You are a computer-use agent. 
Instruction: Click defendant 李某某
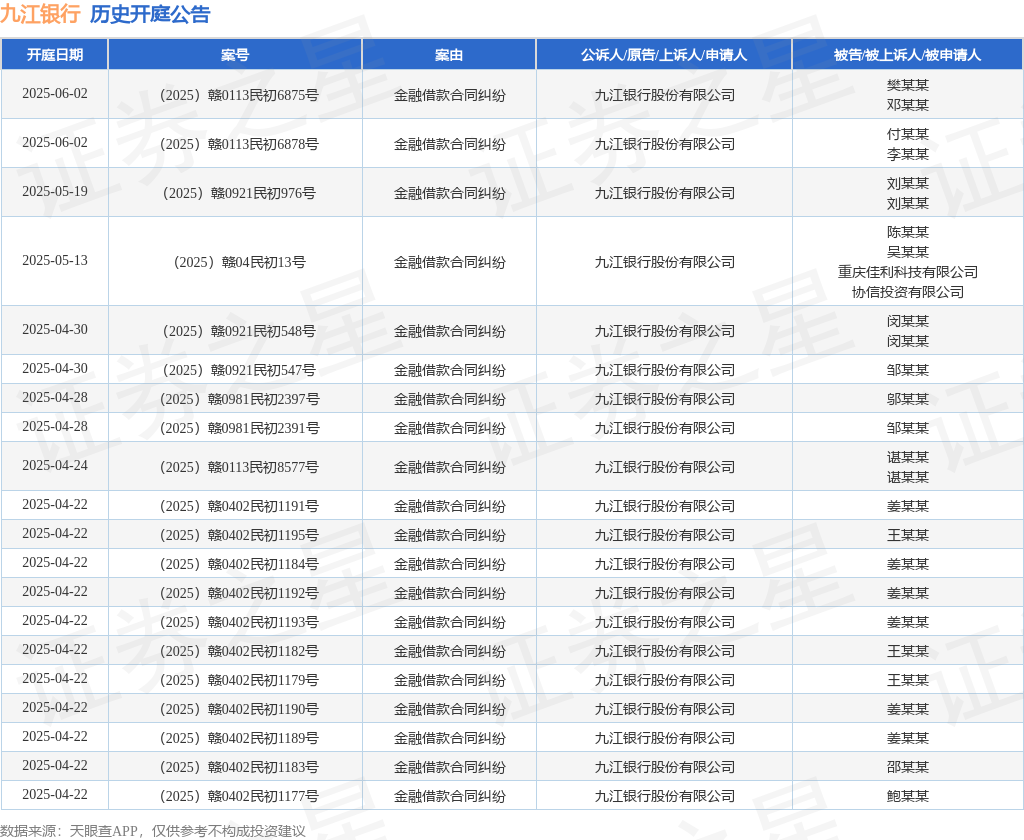tap(908, 154)
